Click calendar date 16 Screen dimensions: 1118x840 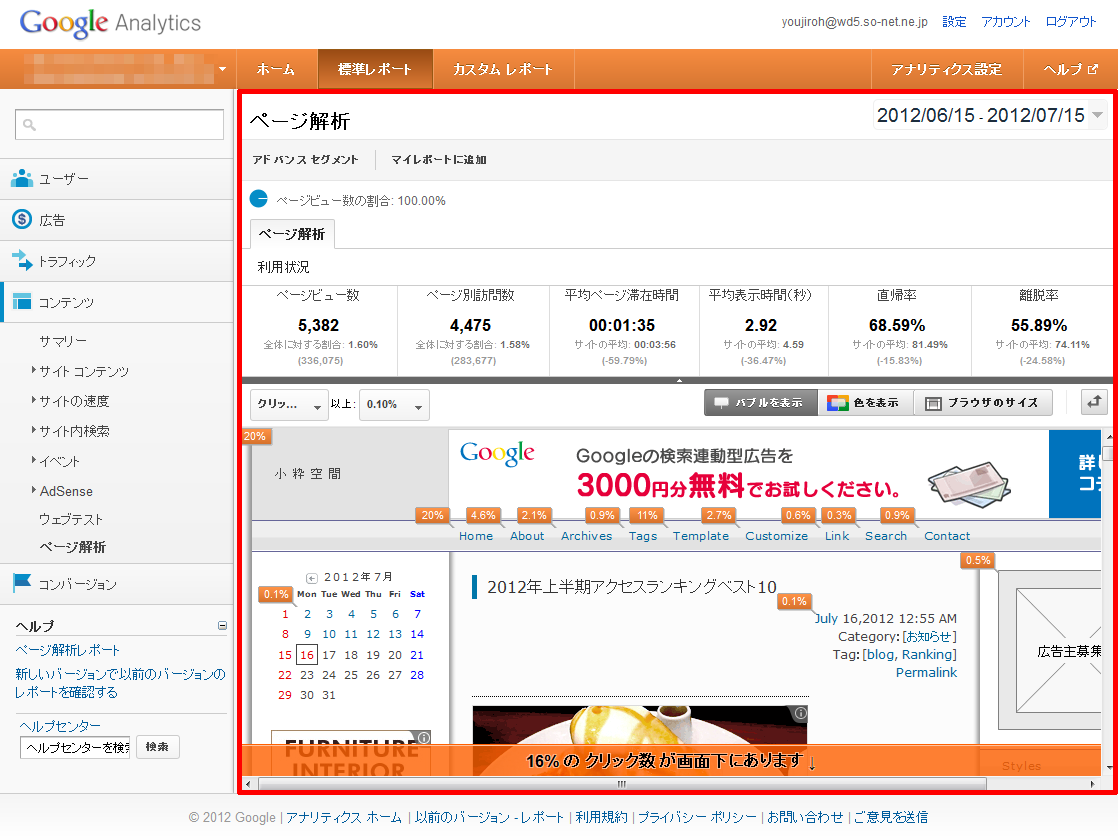[x=307, y=655]
